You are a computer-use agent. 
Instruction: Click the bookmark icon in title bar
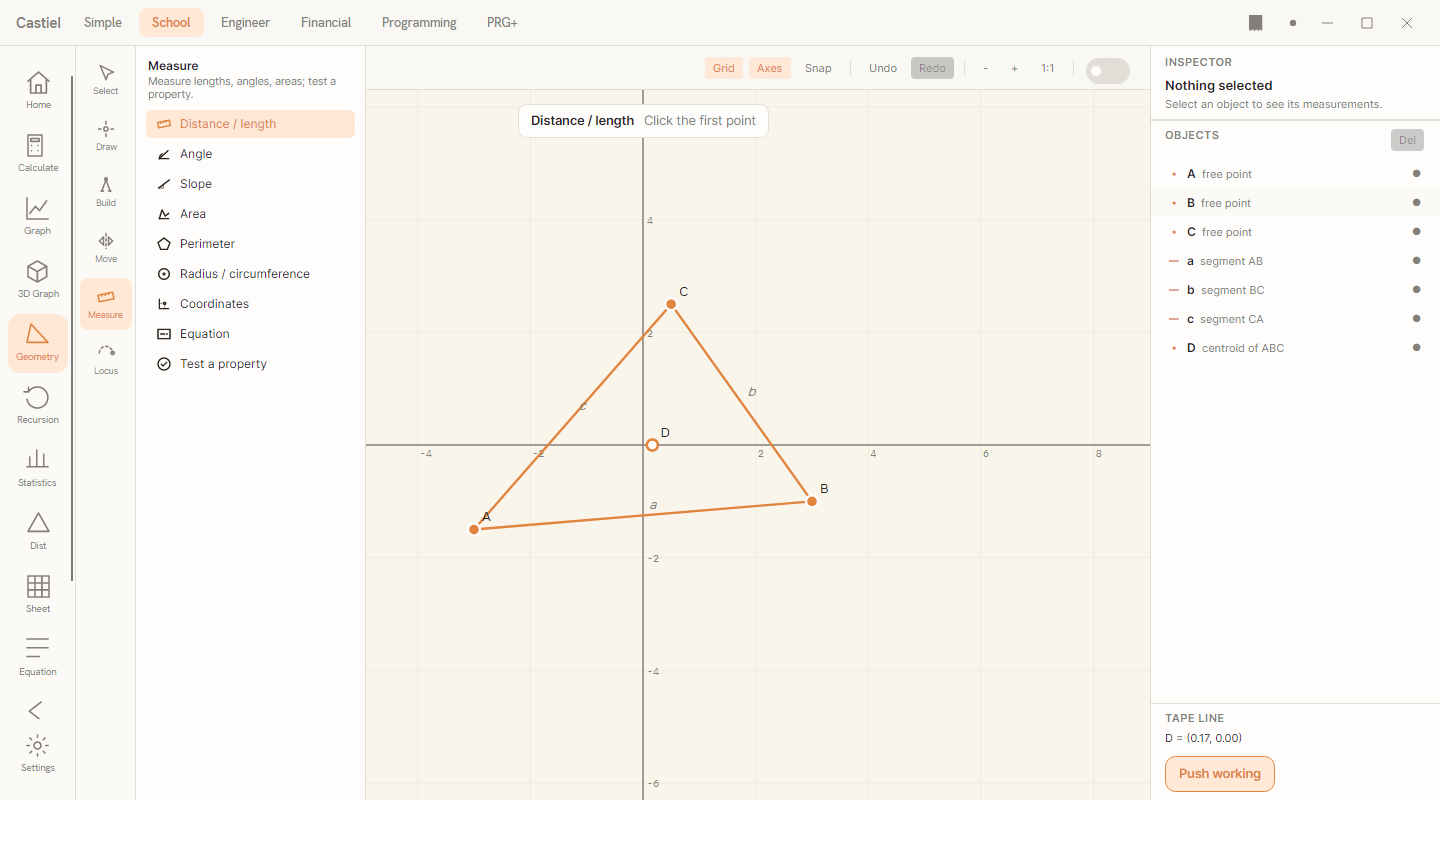click(1256, 23)
